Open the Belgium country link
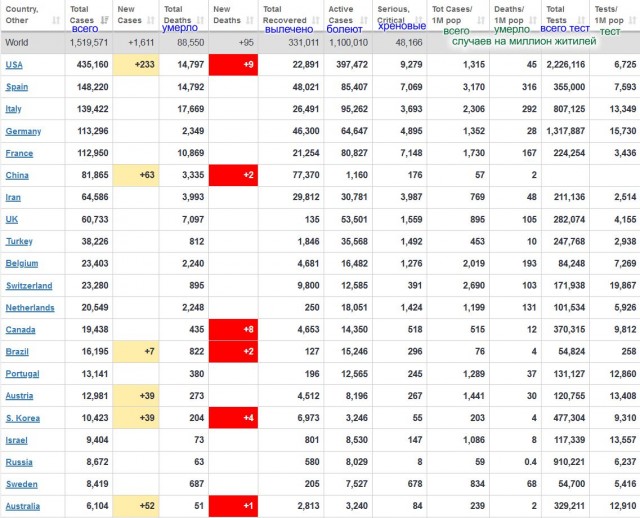 click(22, 264)
